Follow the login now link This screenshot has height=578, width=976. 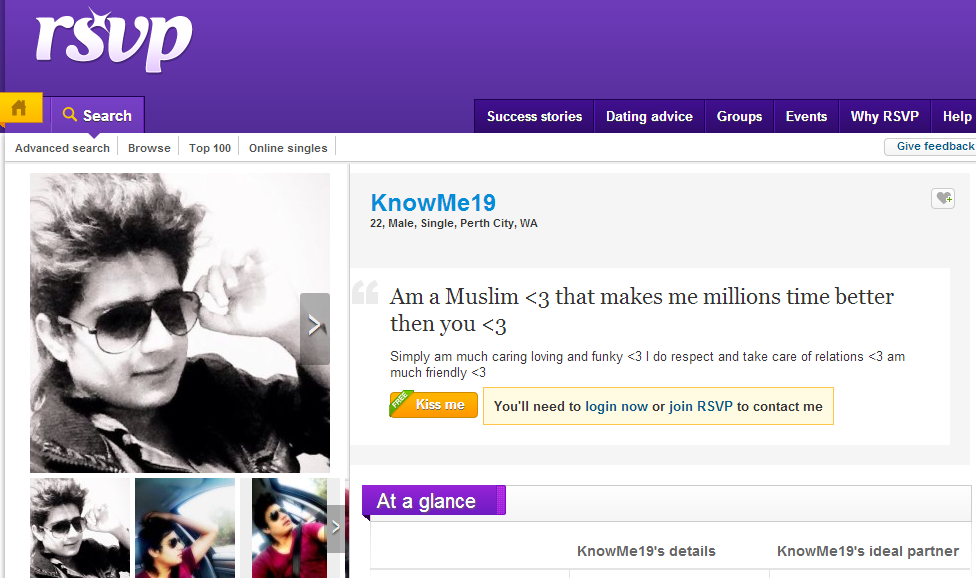(x=616, y=406)
